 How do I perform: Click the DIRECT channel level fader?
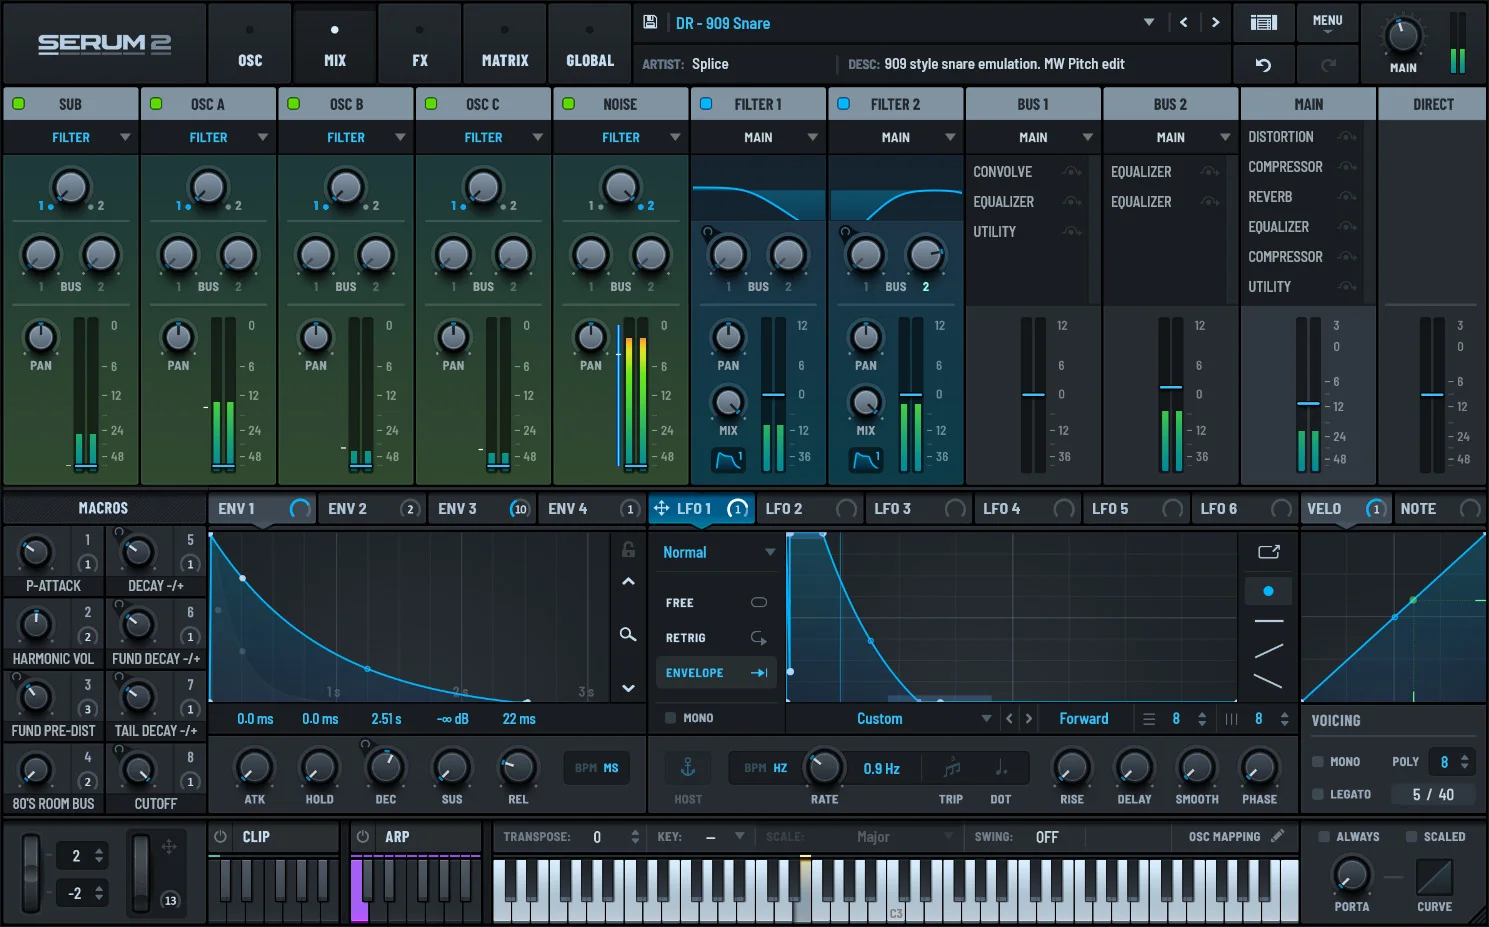coord(1432,395)
